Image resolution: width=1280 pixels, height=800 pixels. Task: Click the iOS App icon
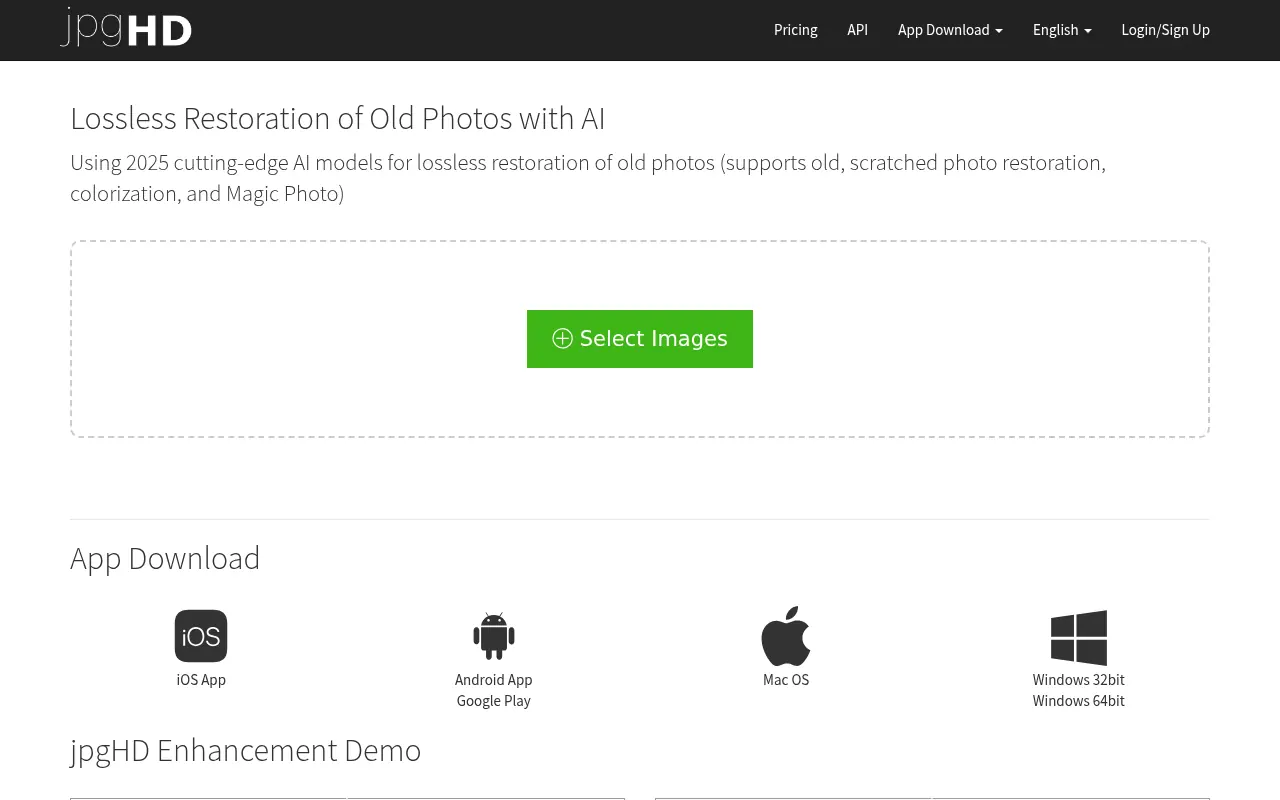(x=200, y=636)
